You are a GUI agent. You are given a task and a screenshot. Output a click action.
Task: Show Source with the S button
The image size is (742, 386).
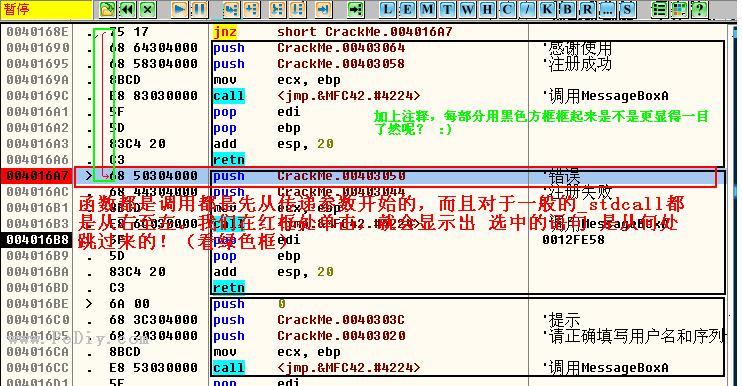627,9
